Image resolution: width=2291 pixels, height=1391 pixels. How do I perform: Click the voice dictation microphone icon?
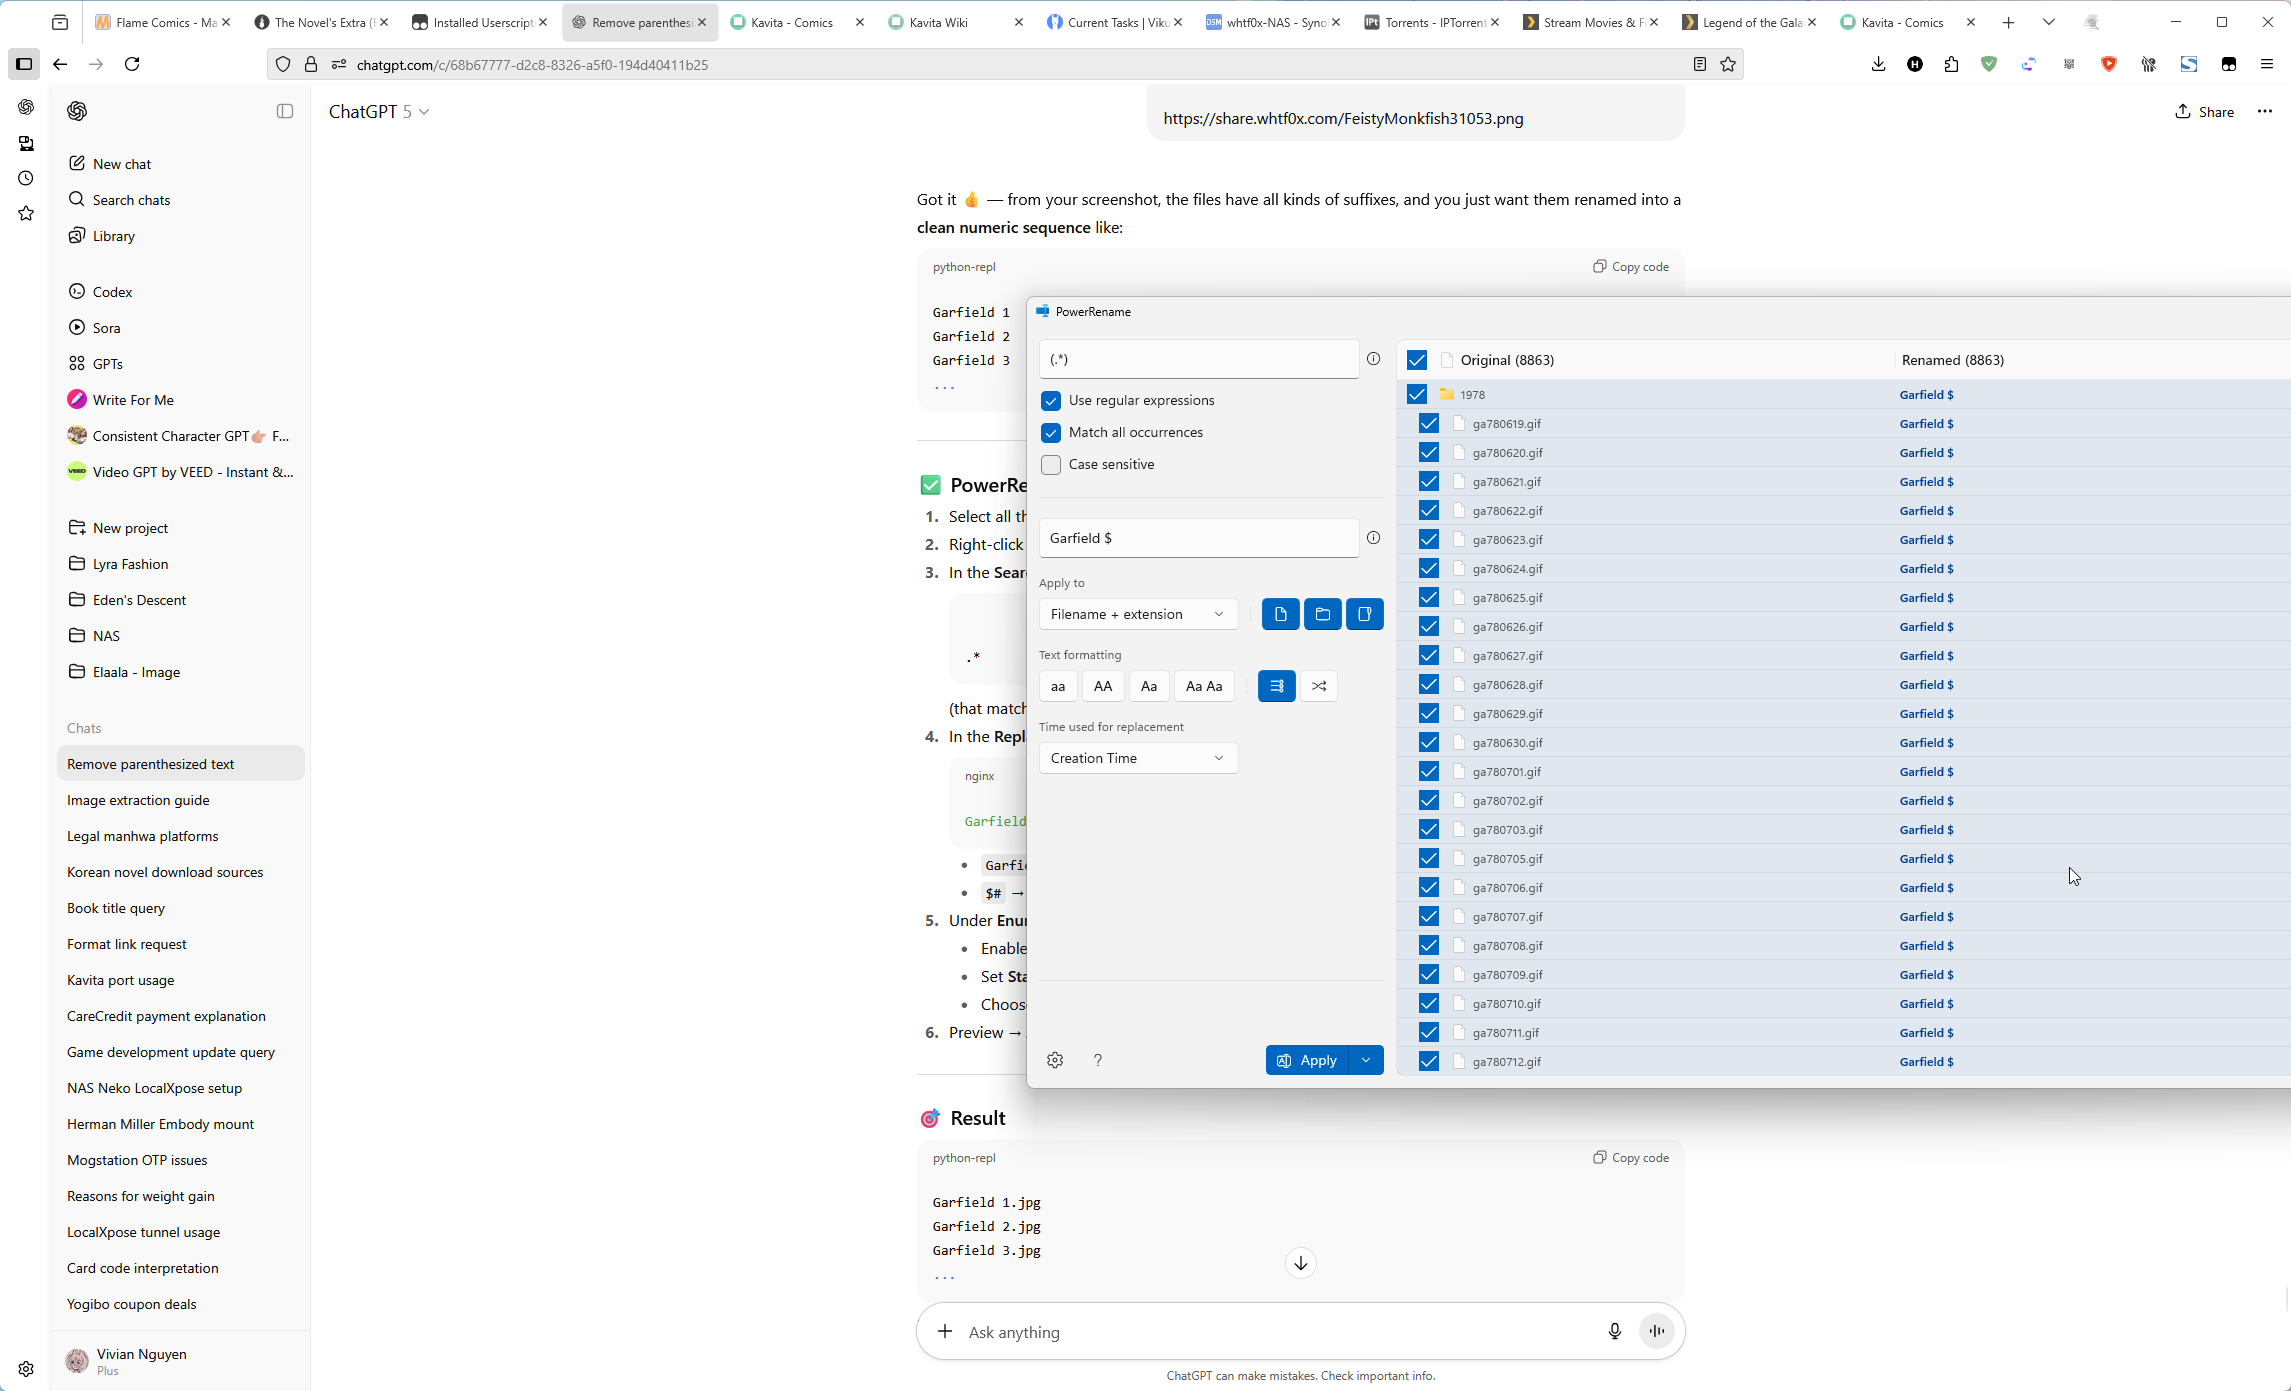coord(1614,1331)
